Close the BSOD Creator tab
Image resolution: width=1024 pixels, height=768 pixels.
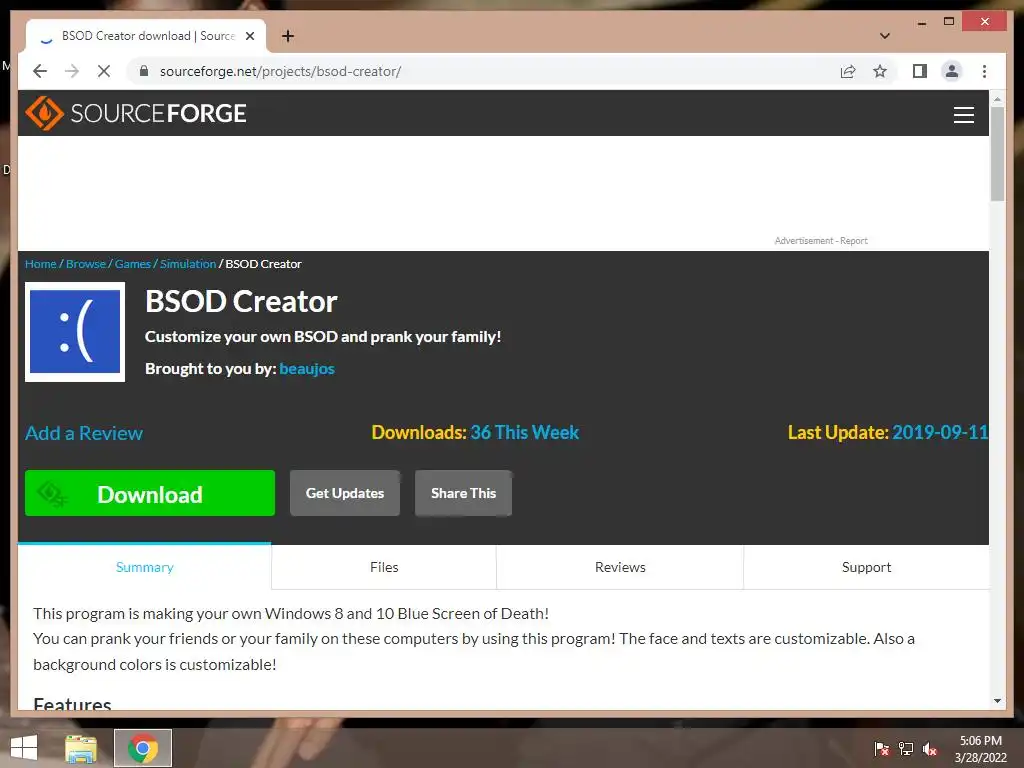[x=249, y=36]
